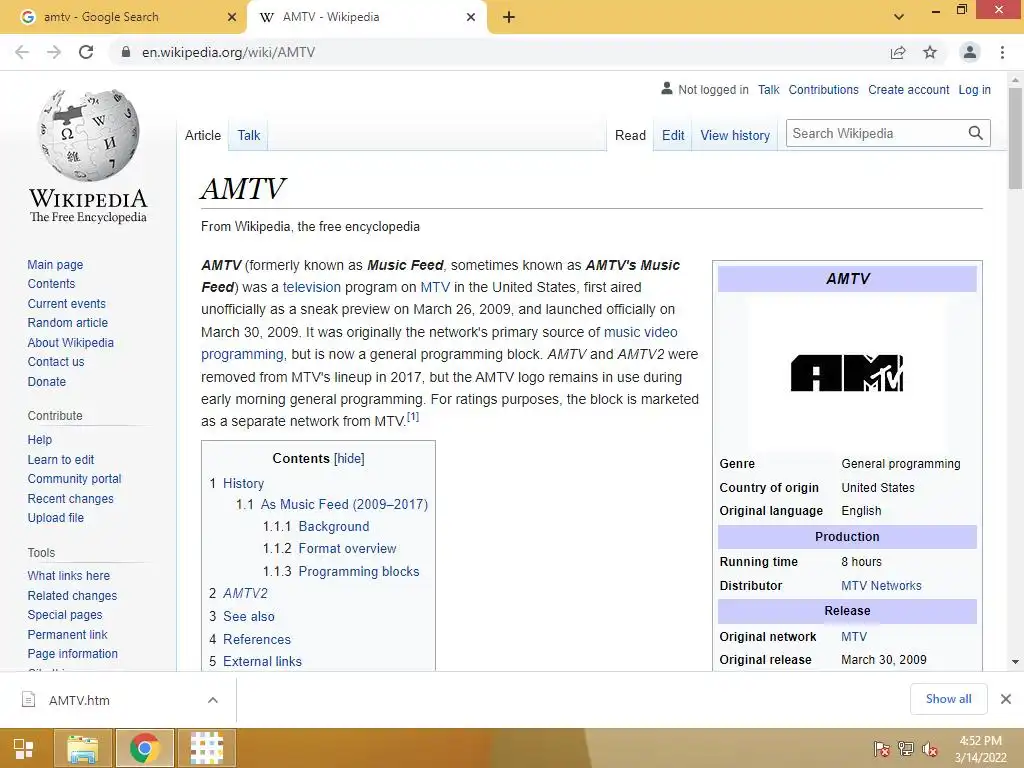Click the Donate sidebar link

[46, 381]
